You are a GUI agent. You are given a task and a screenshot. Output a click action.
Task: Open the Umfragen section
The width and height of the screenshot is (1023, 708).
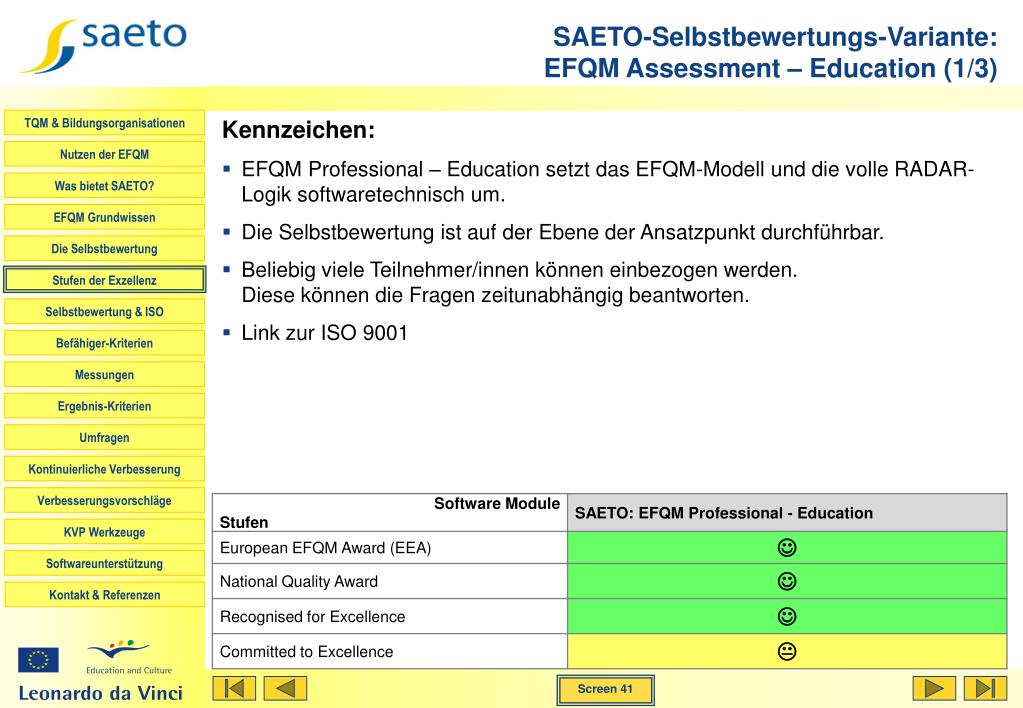click(104, 437)
